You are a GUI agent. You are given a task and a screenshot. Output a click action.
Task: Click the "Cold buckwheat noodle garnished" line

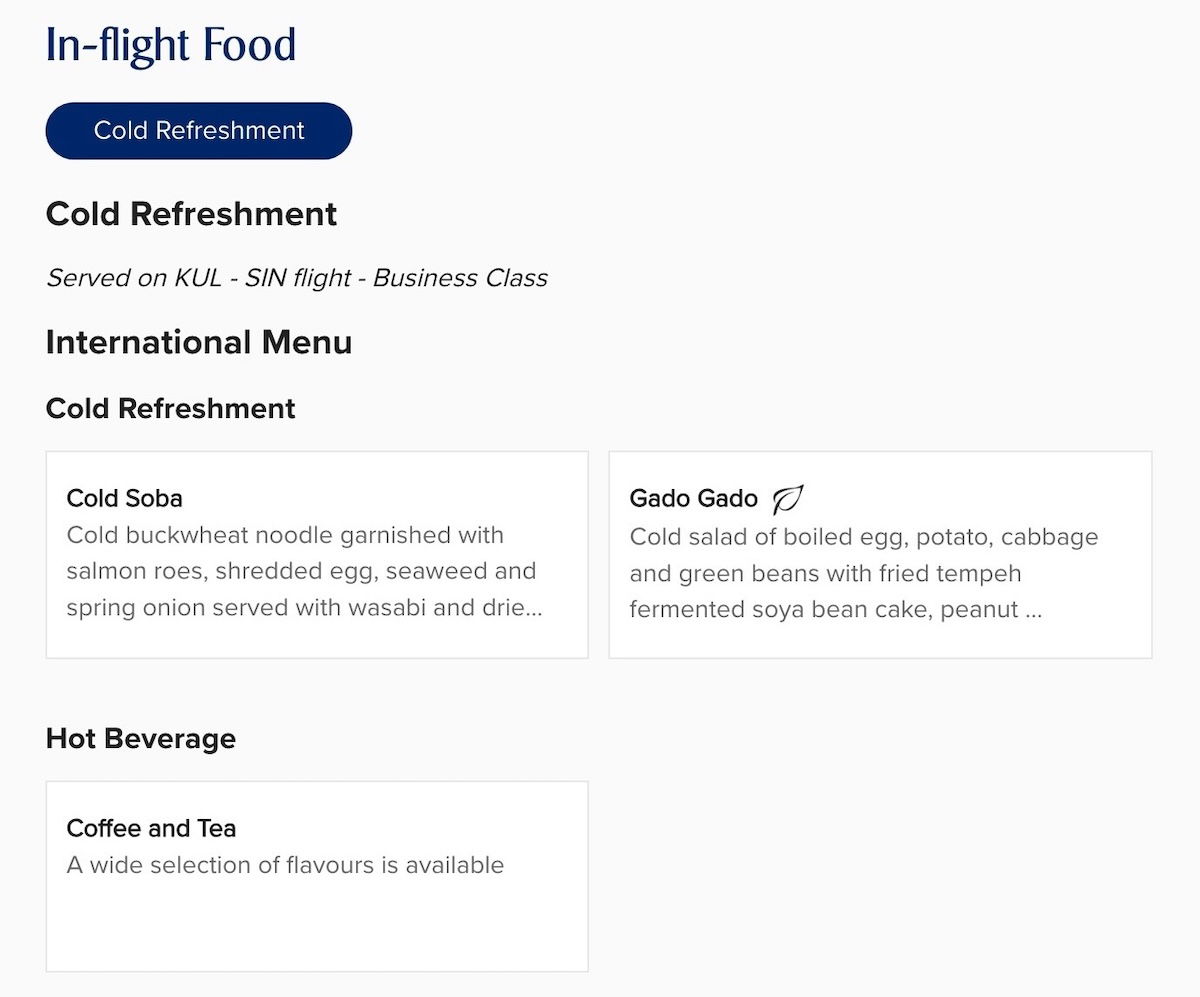[x=285, y=535]
